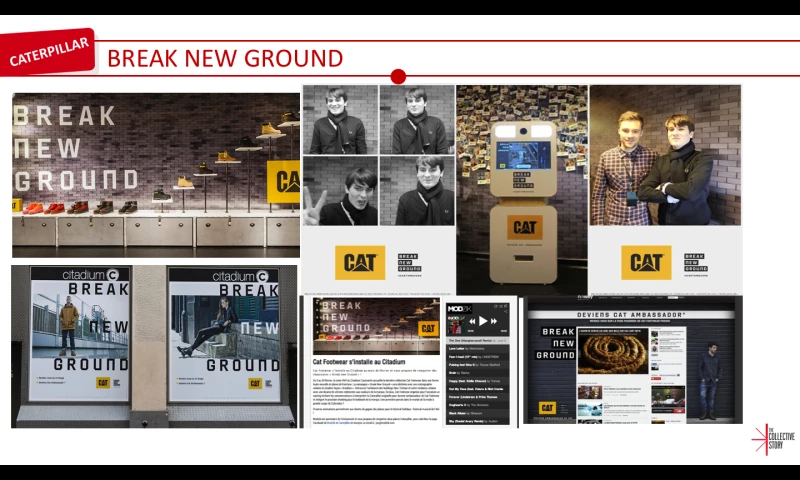The width and height of the screenshot is (800, 480).
Task: Click the red dot marker on title line
Action: 398,77
